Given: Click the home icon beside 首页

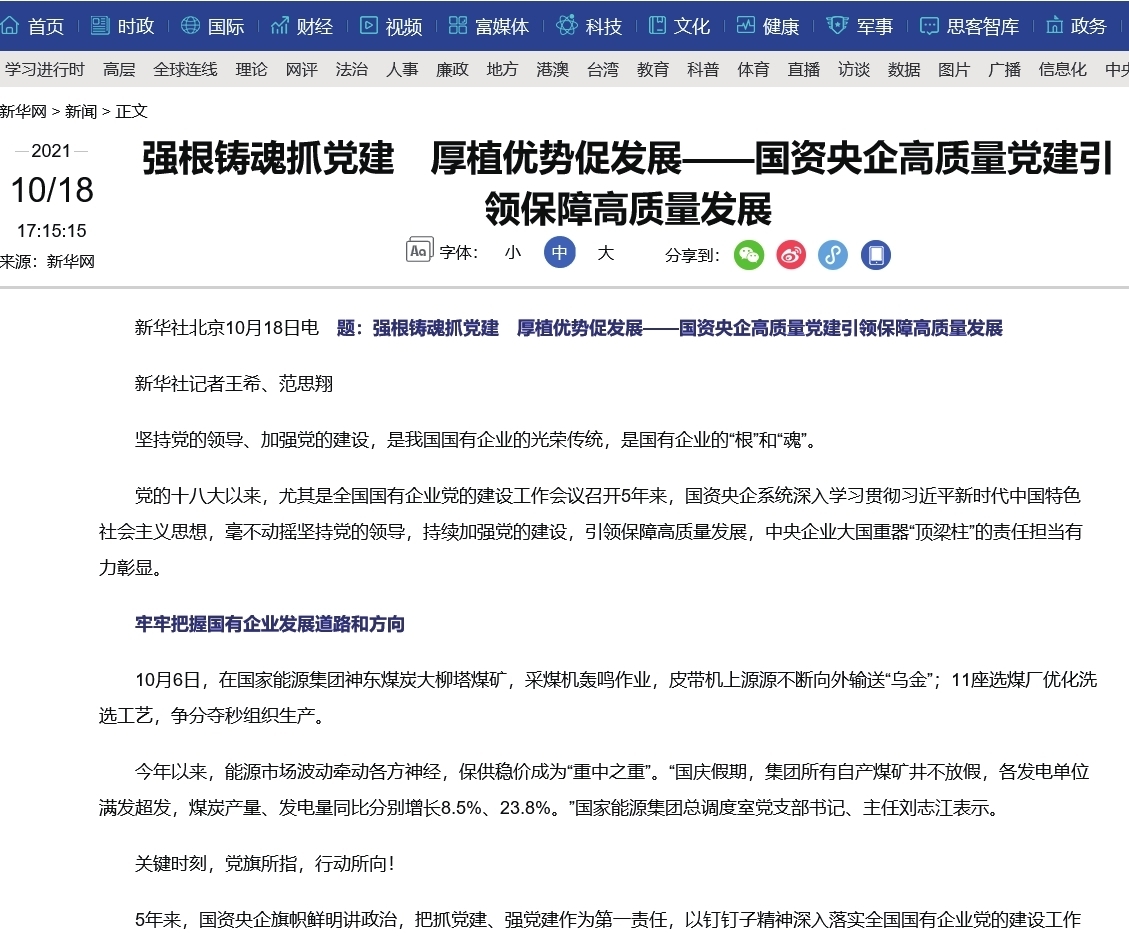Looking at the screenshot, I should [9, 26].
